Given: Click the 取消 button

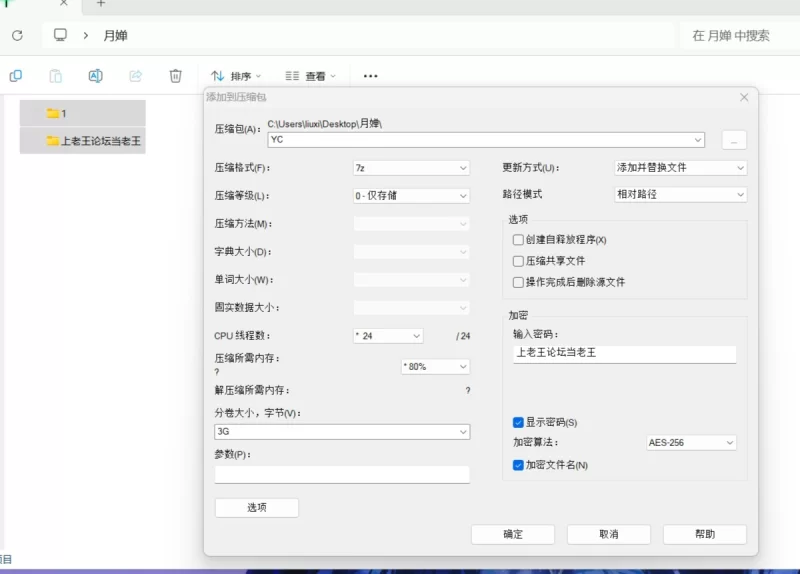Looking at the screenshot, I should point(609,534).
